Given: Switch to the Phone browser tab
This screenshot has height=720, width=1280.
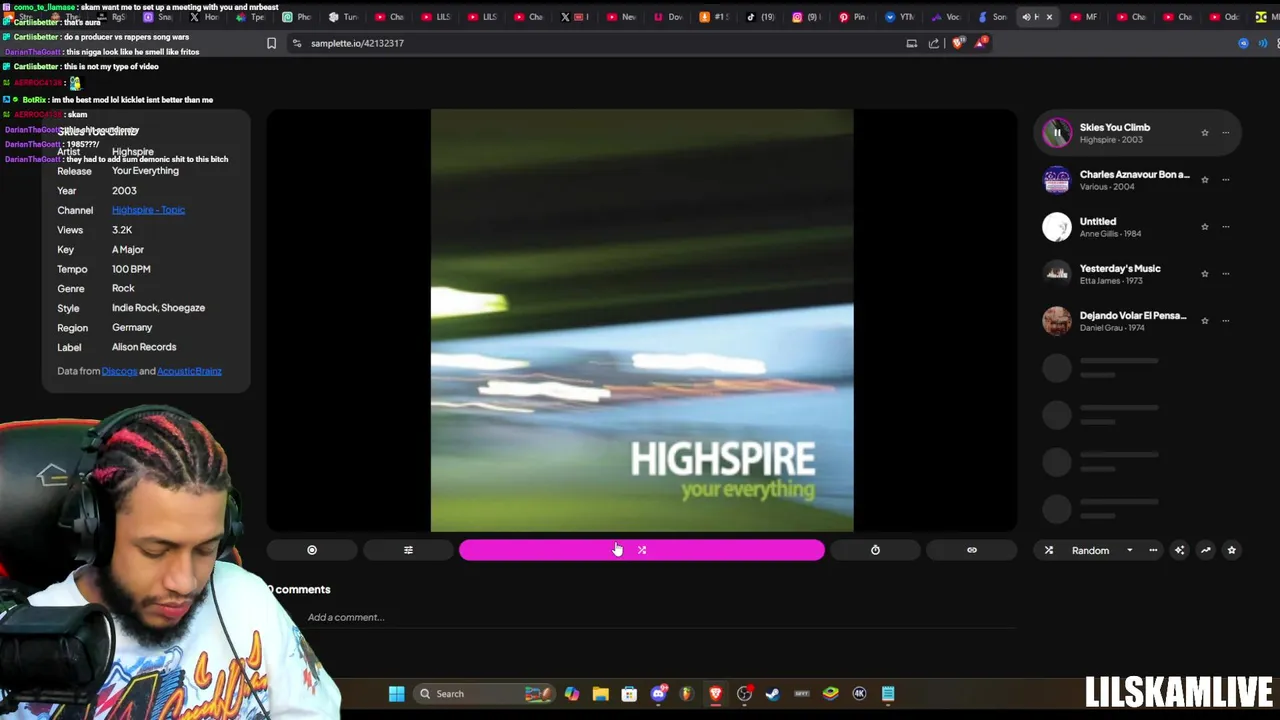Looking at the screenshot, I should [297, 17].
